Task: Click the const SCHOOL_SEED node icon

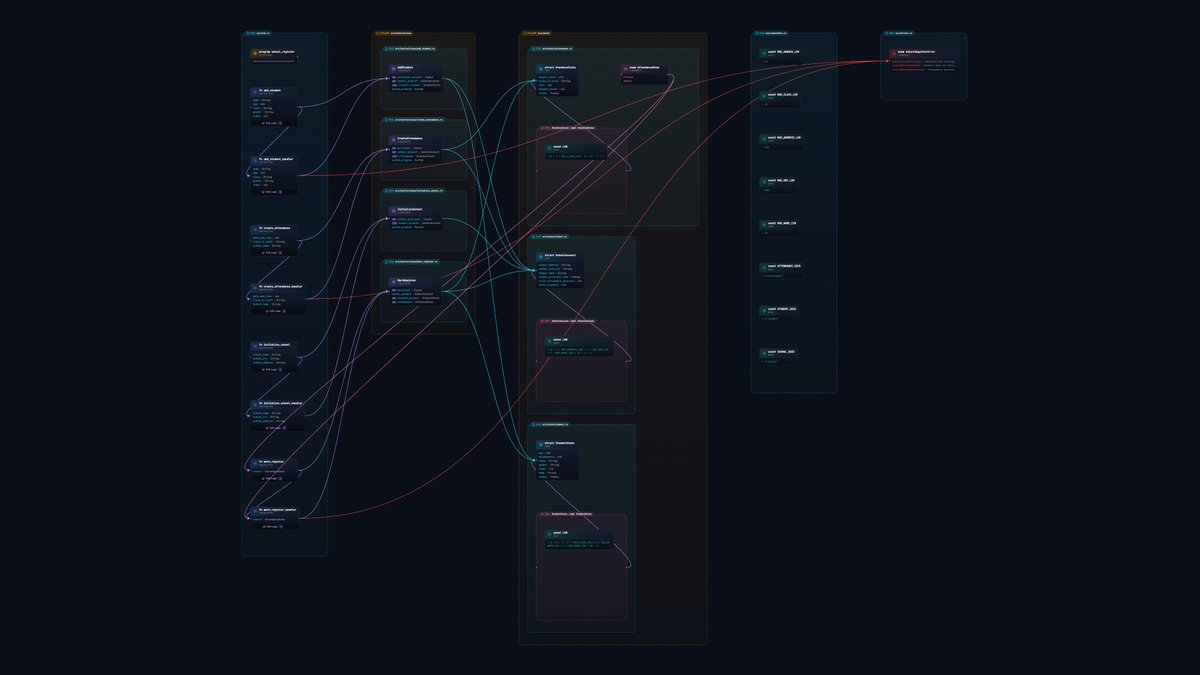Action: (765, 352)
